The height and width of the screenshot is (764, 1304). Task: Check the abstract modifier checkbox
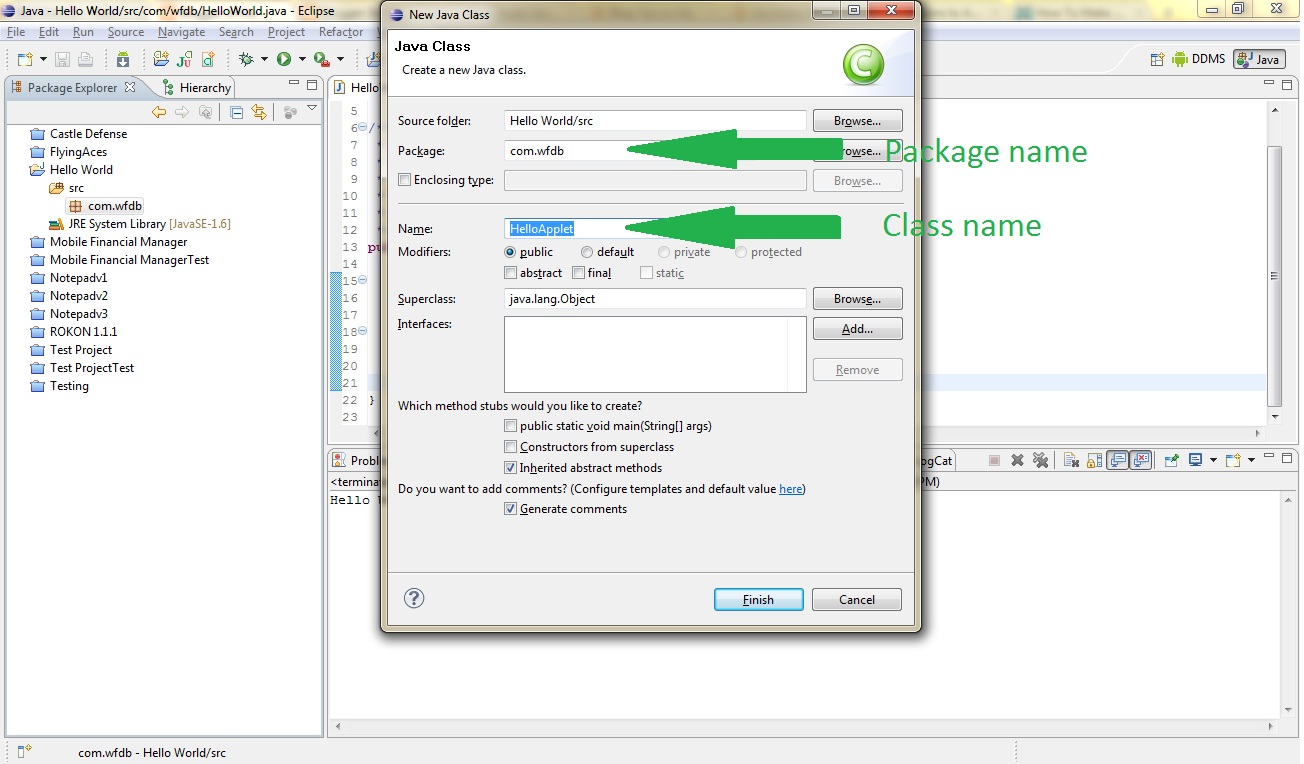coord(511,273)
